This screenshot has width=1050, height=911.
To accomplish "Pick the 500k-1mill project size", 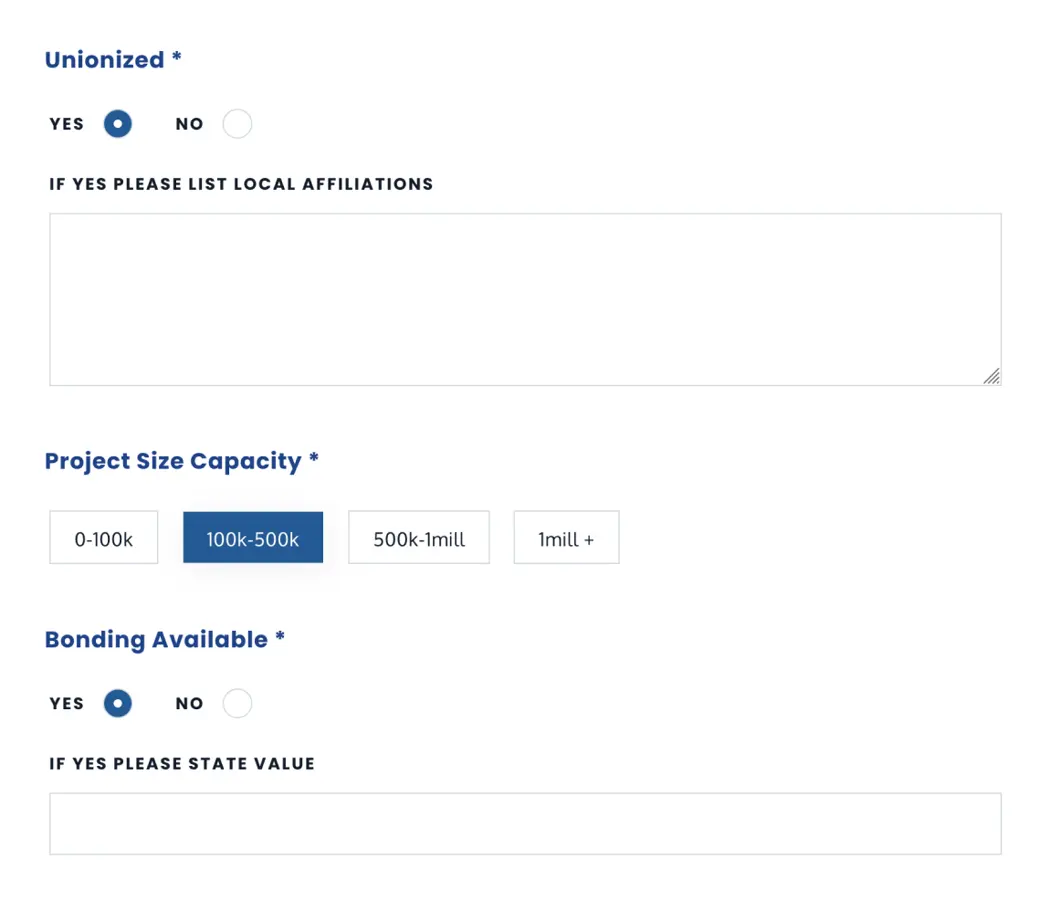I will [419, 538].
